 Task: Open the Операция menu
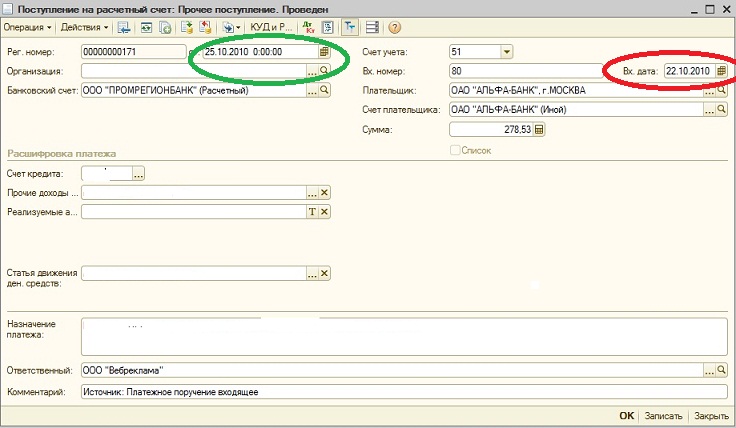(x=28, y=27)
